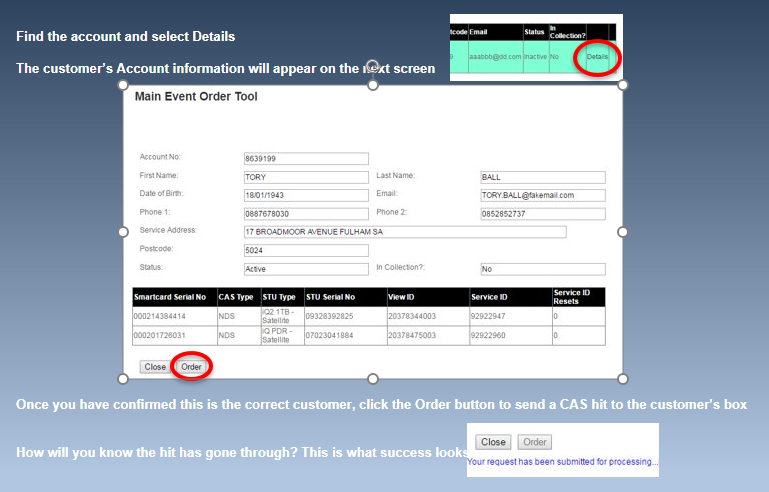Click the 'In Collection?' header in account list snippet
The image size is (769, 492).
tap(567, 32)
